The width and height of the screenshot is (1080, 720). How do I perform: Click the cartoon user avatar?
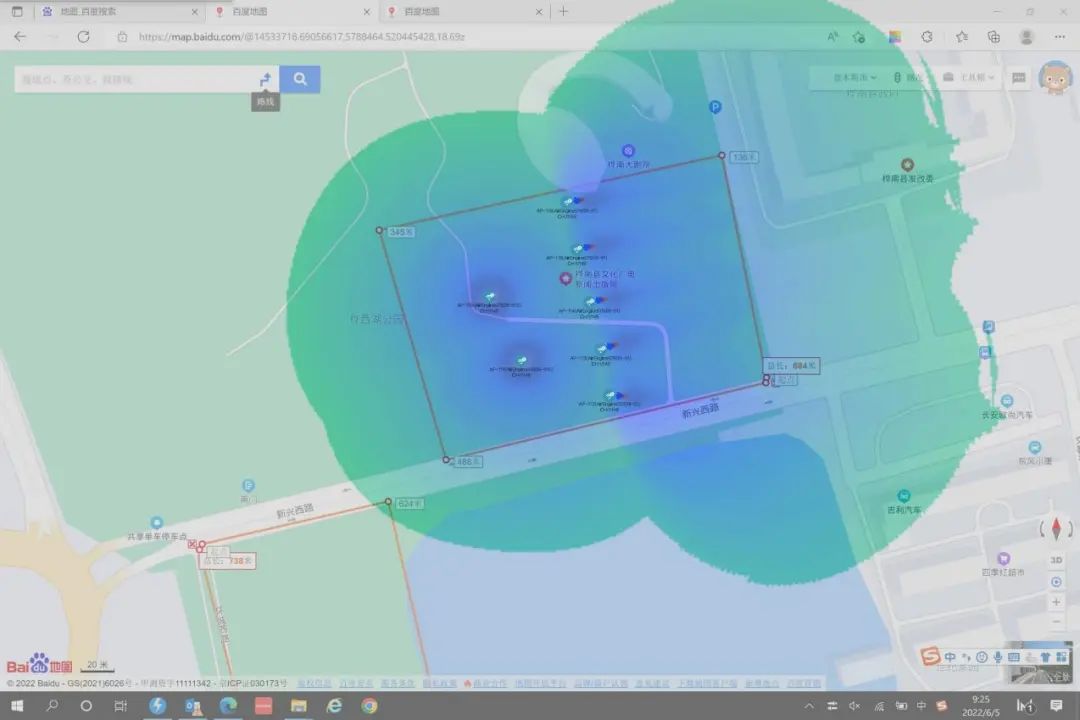coord(1055,77)
